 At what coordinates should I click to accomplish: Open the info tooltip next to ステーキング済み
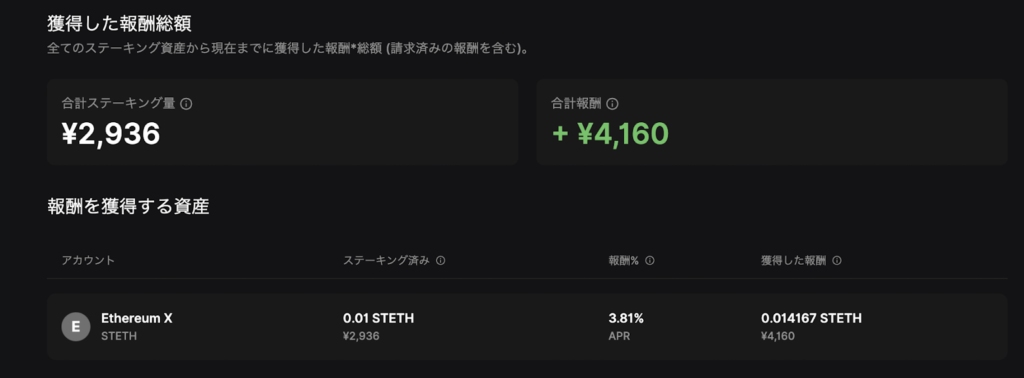point(441,260)
